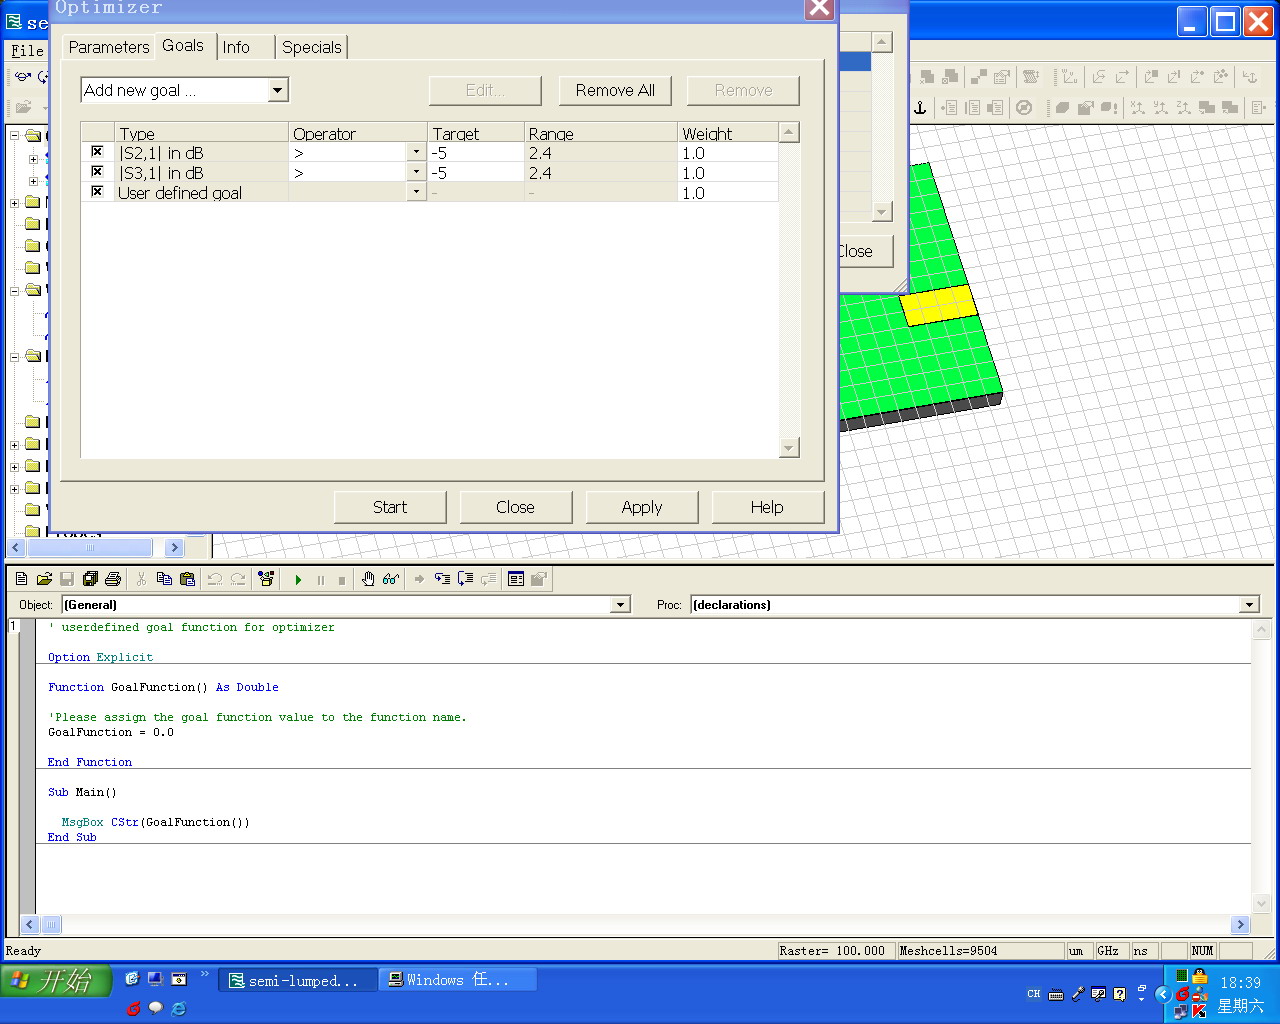The width and height of the screenshot is (1280, 1024).
Task: Click the circular no-view icon in toolbar
Action: pos(1024,107)
